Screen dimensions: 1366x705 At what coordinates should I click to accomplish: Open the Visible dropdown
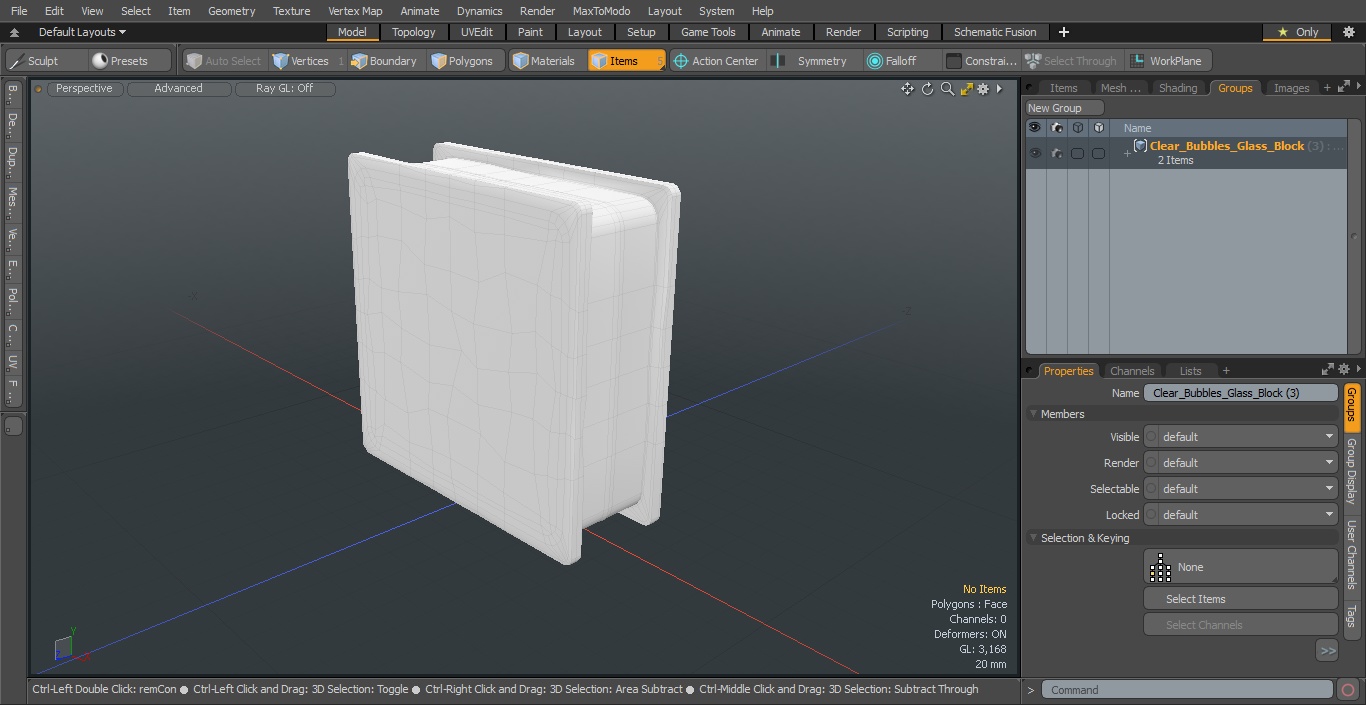(1241, 437)
